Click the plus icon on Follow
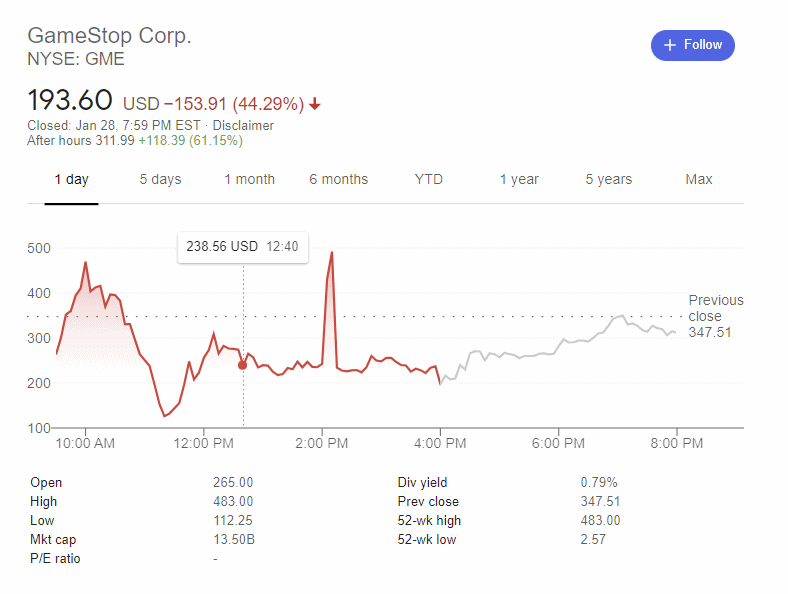This screenshot has width=788, height=594. coord(669,45)
